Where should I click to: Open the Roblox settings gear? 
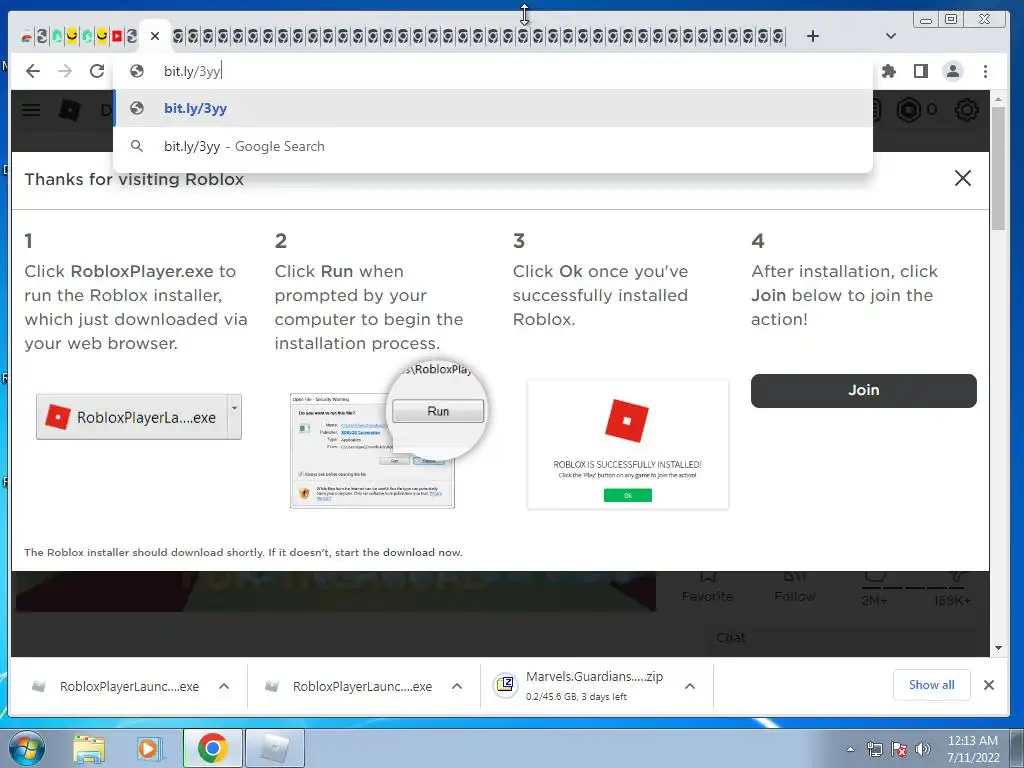(x=967, y=110)
